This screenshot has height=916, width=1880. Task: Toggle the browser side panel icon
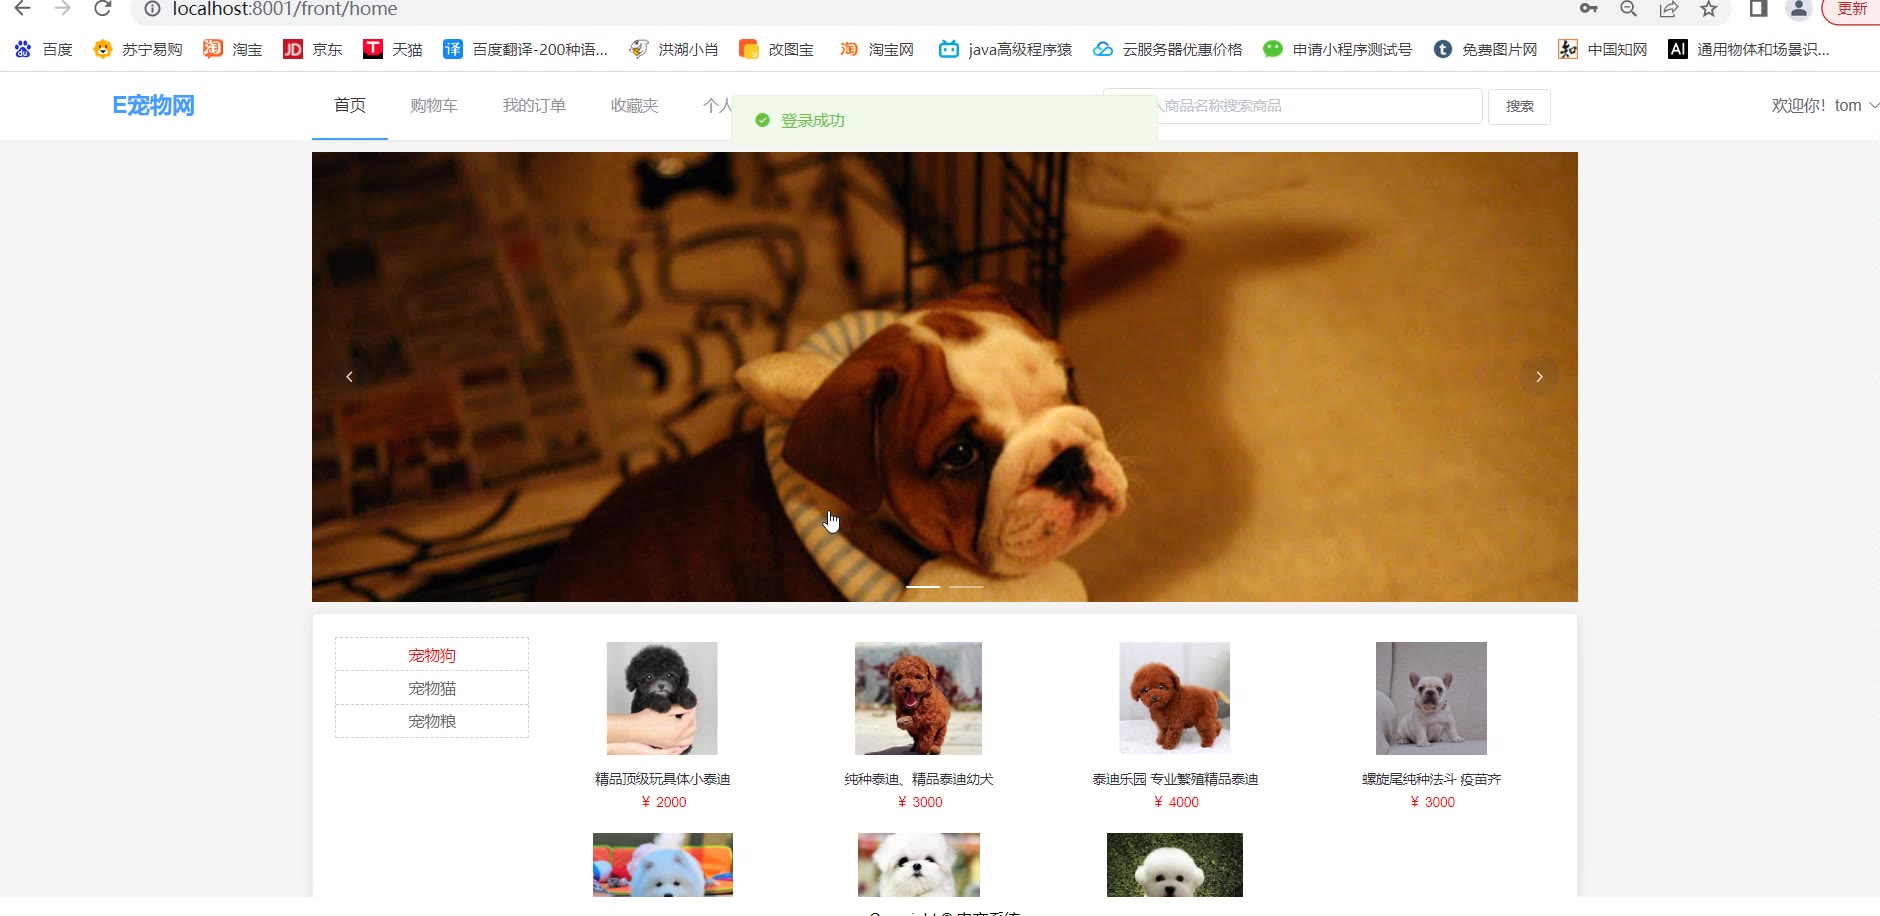(x=1758, y=9)
